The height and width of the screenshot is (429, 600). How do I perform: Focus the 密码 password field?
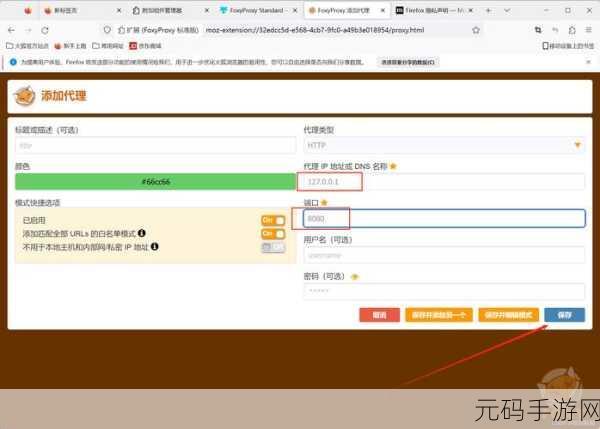click(x=444, y=291)
